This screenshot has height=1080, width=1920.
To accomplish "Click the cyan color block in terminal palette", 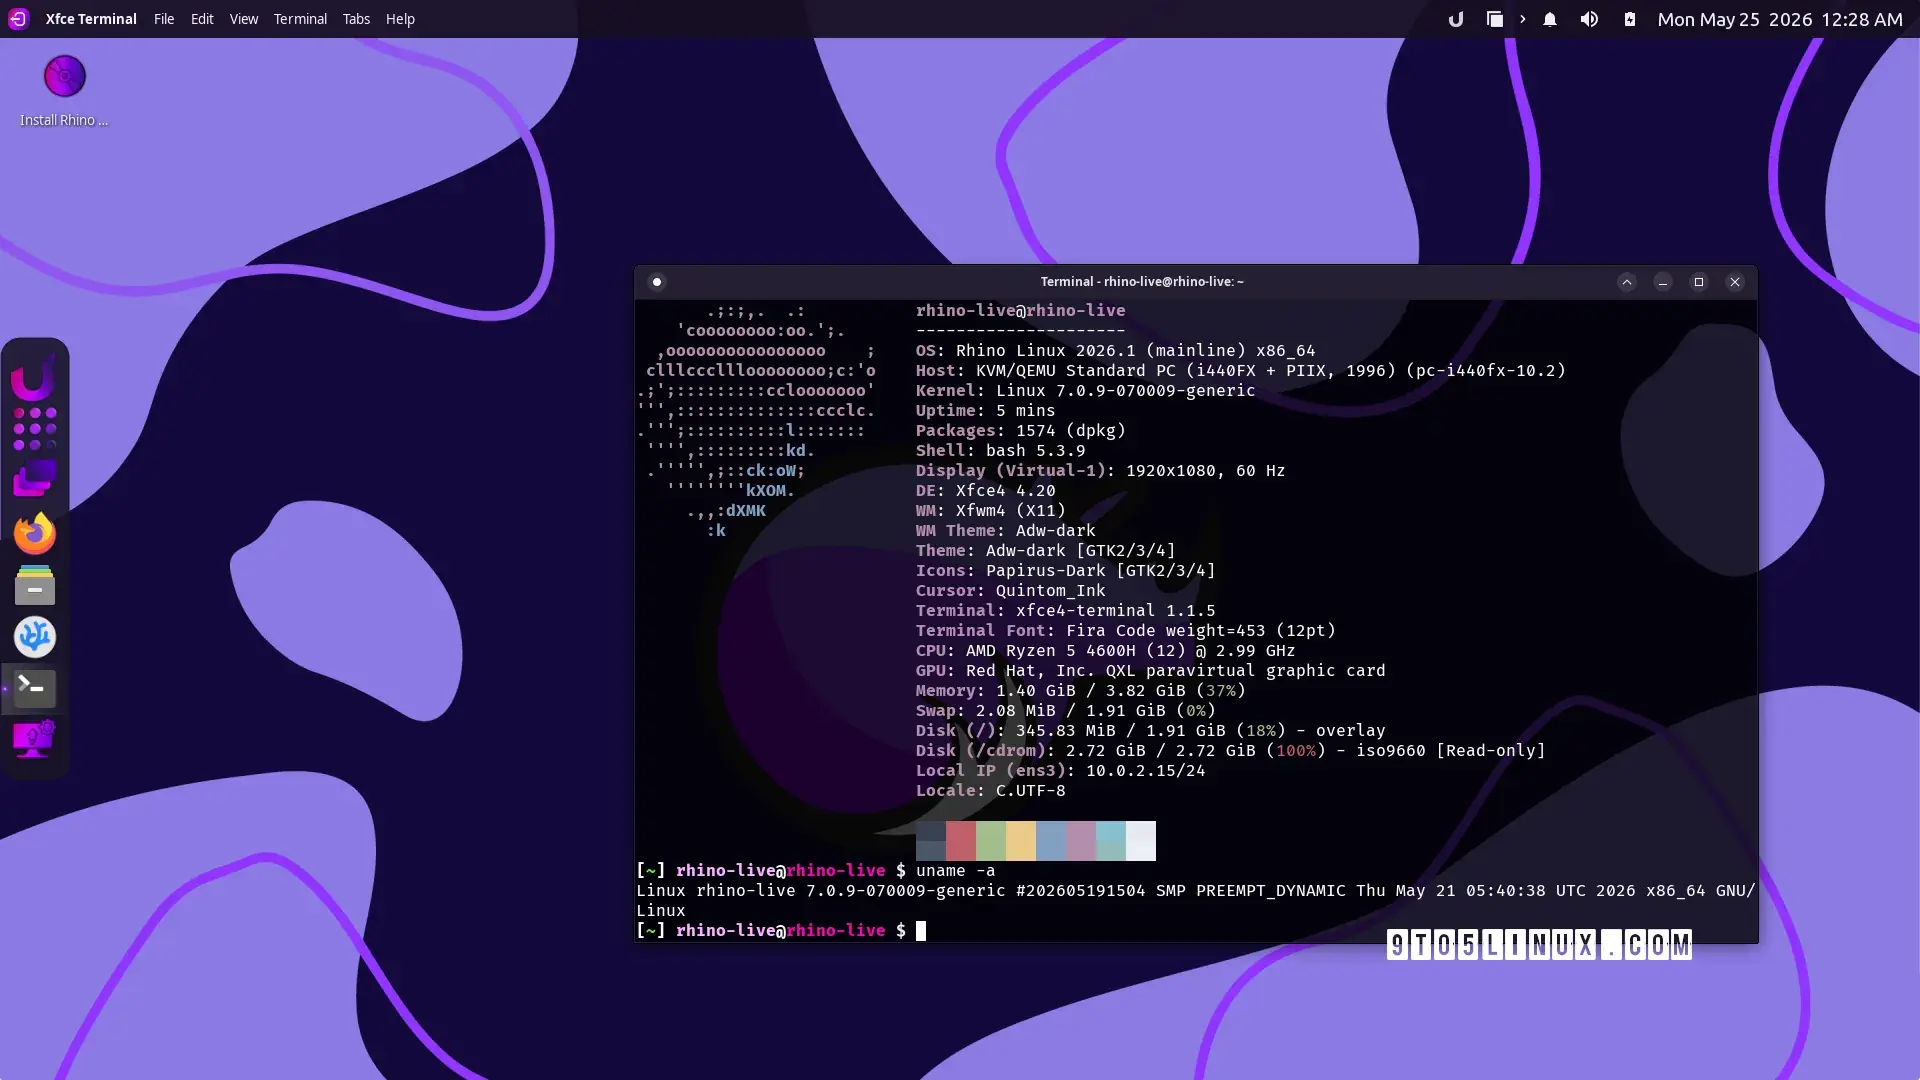I will coord(1111,841).
